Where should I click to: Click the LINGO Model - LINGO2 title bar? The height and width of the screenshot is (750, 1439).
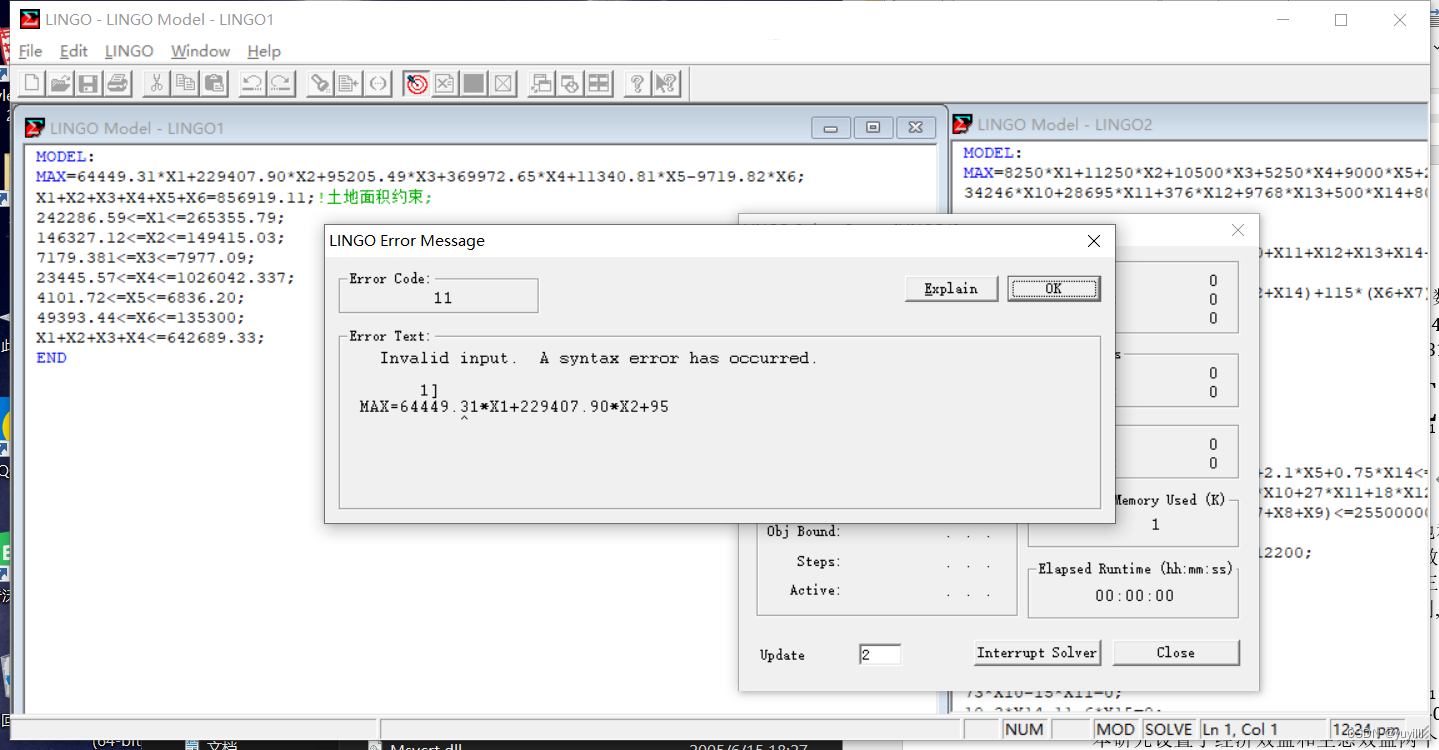tap(1188, 124)
